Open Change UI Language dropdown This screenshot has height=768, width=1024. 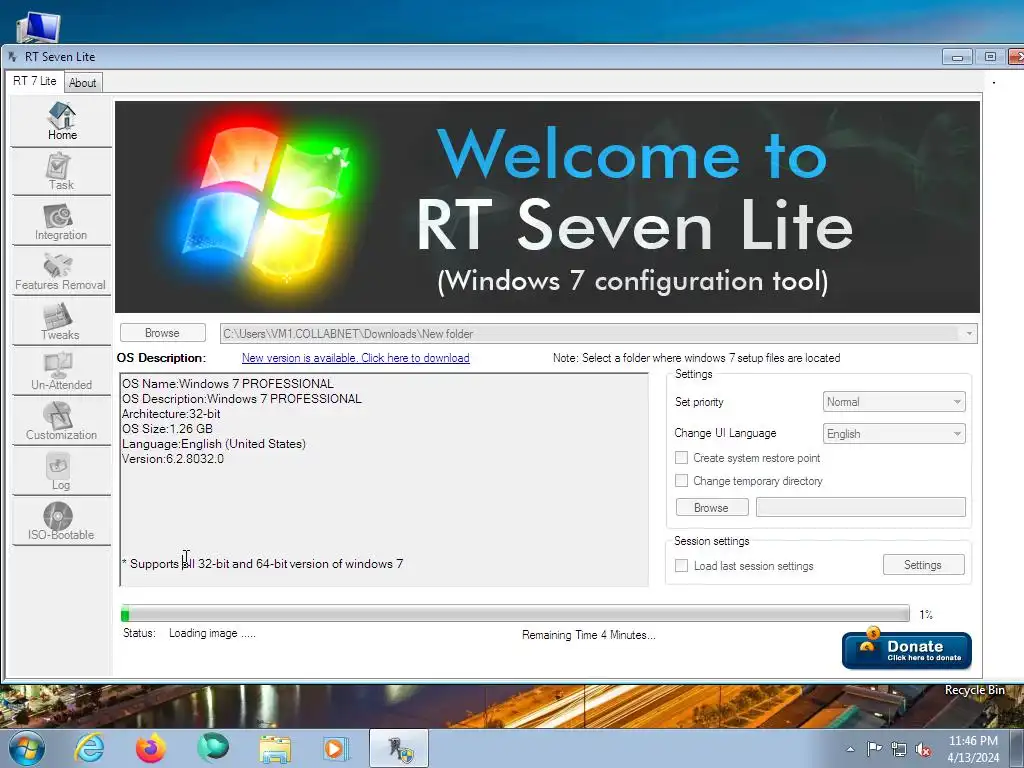(894, 434)
